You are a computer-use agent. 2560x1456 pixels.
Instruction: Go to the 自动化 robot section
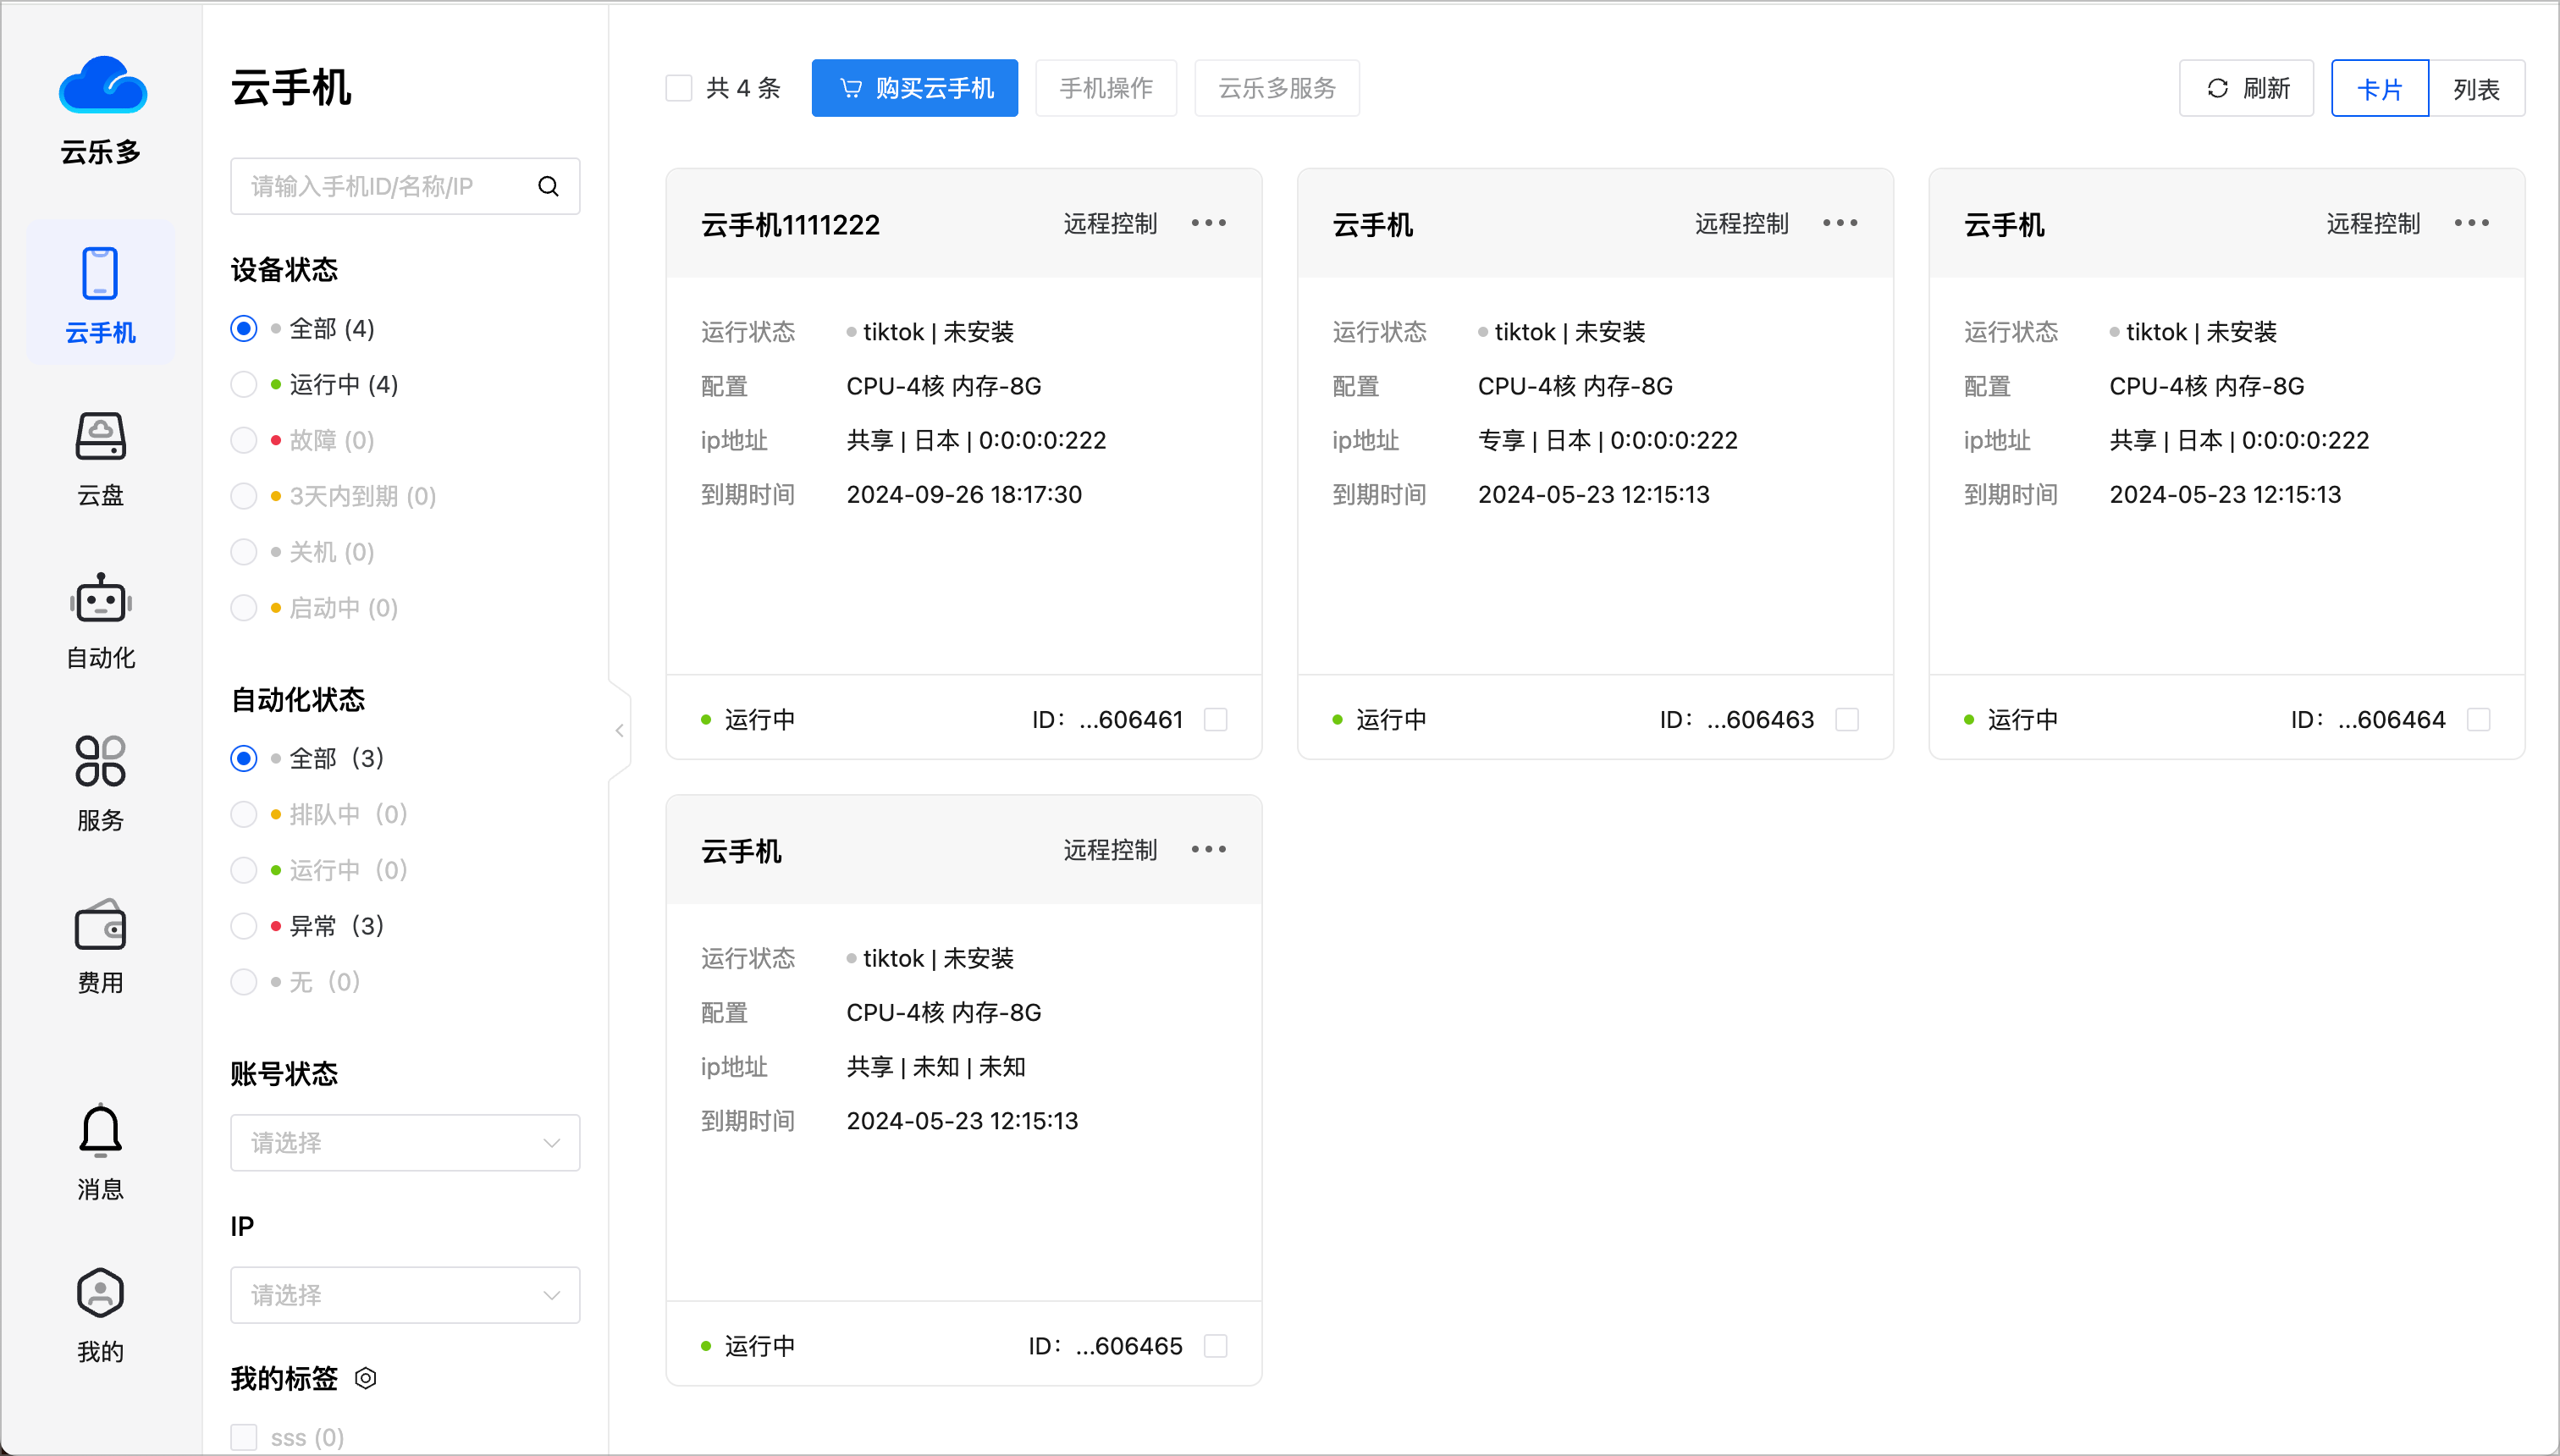(x=100, y=621)
